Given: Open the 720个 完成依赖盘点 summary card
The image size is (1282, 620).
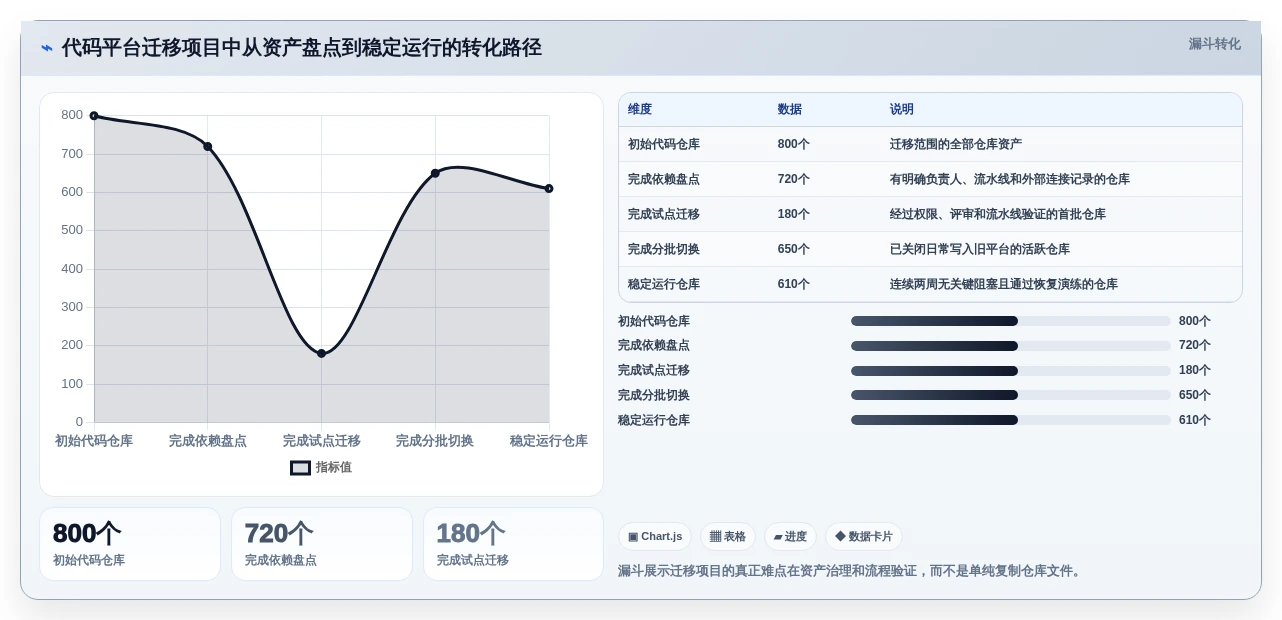Looking at the screenshot, I should (322, 544).
